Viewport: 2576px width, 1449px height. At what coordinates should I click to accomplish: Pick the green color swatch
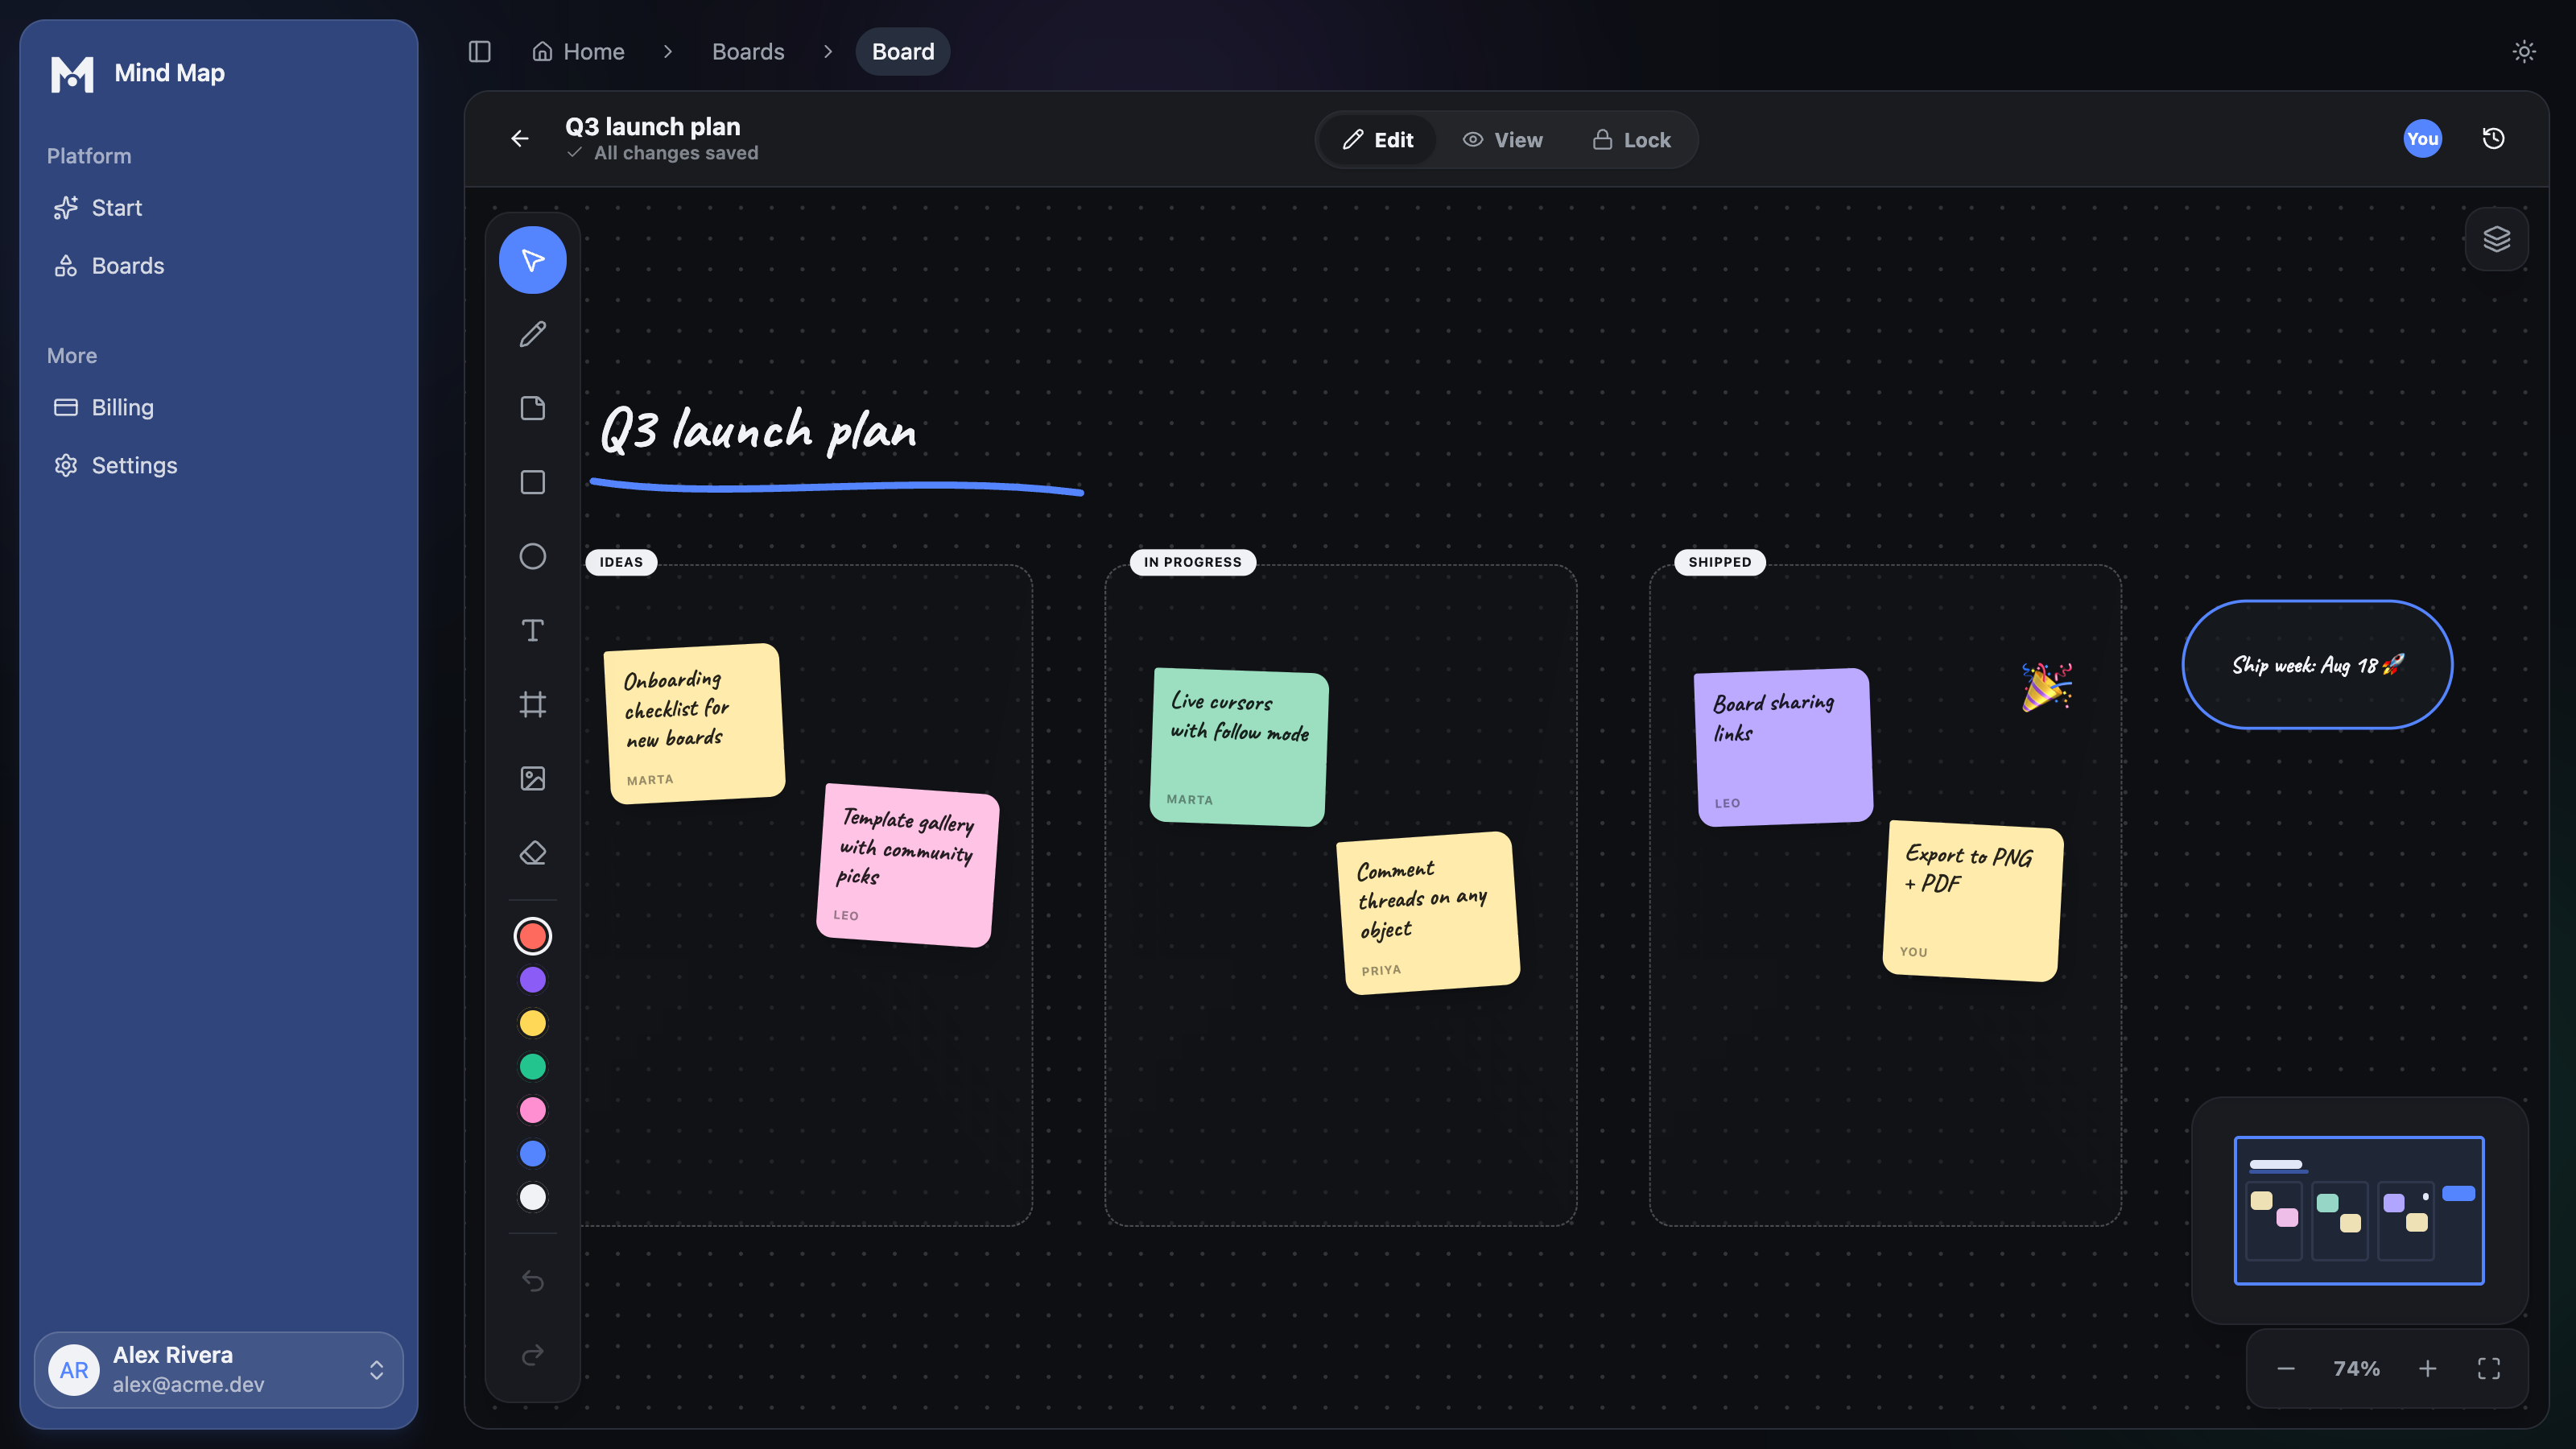click(x=532, y=1067)
